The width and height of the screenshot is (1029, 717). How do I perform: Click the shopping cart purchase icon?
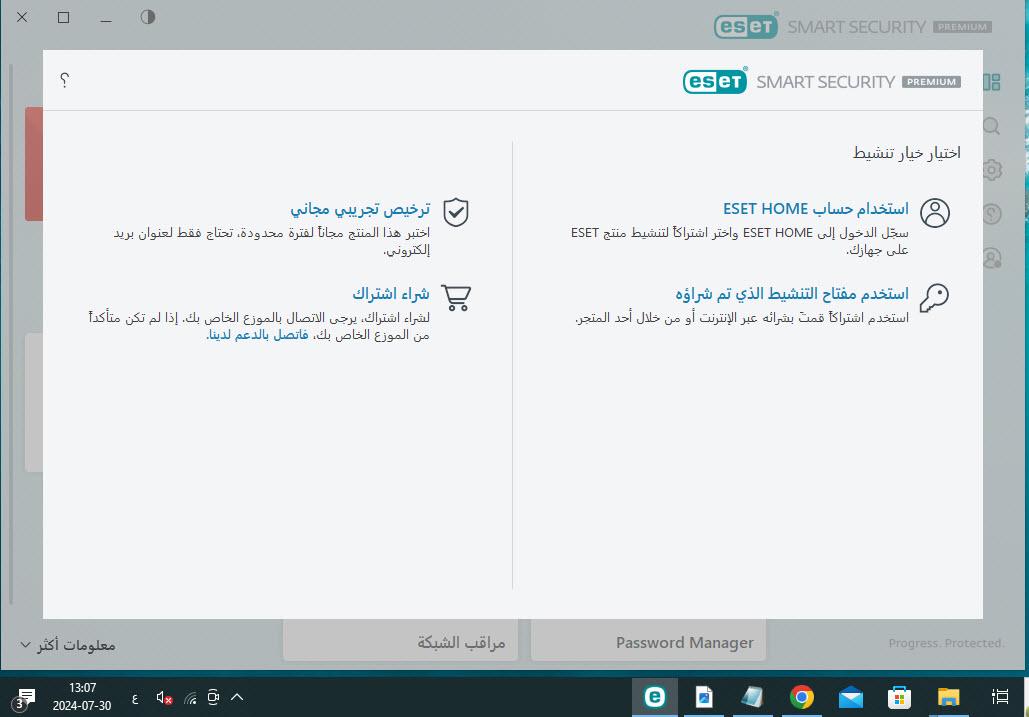456,298
